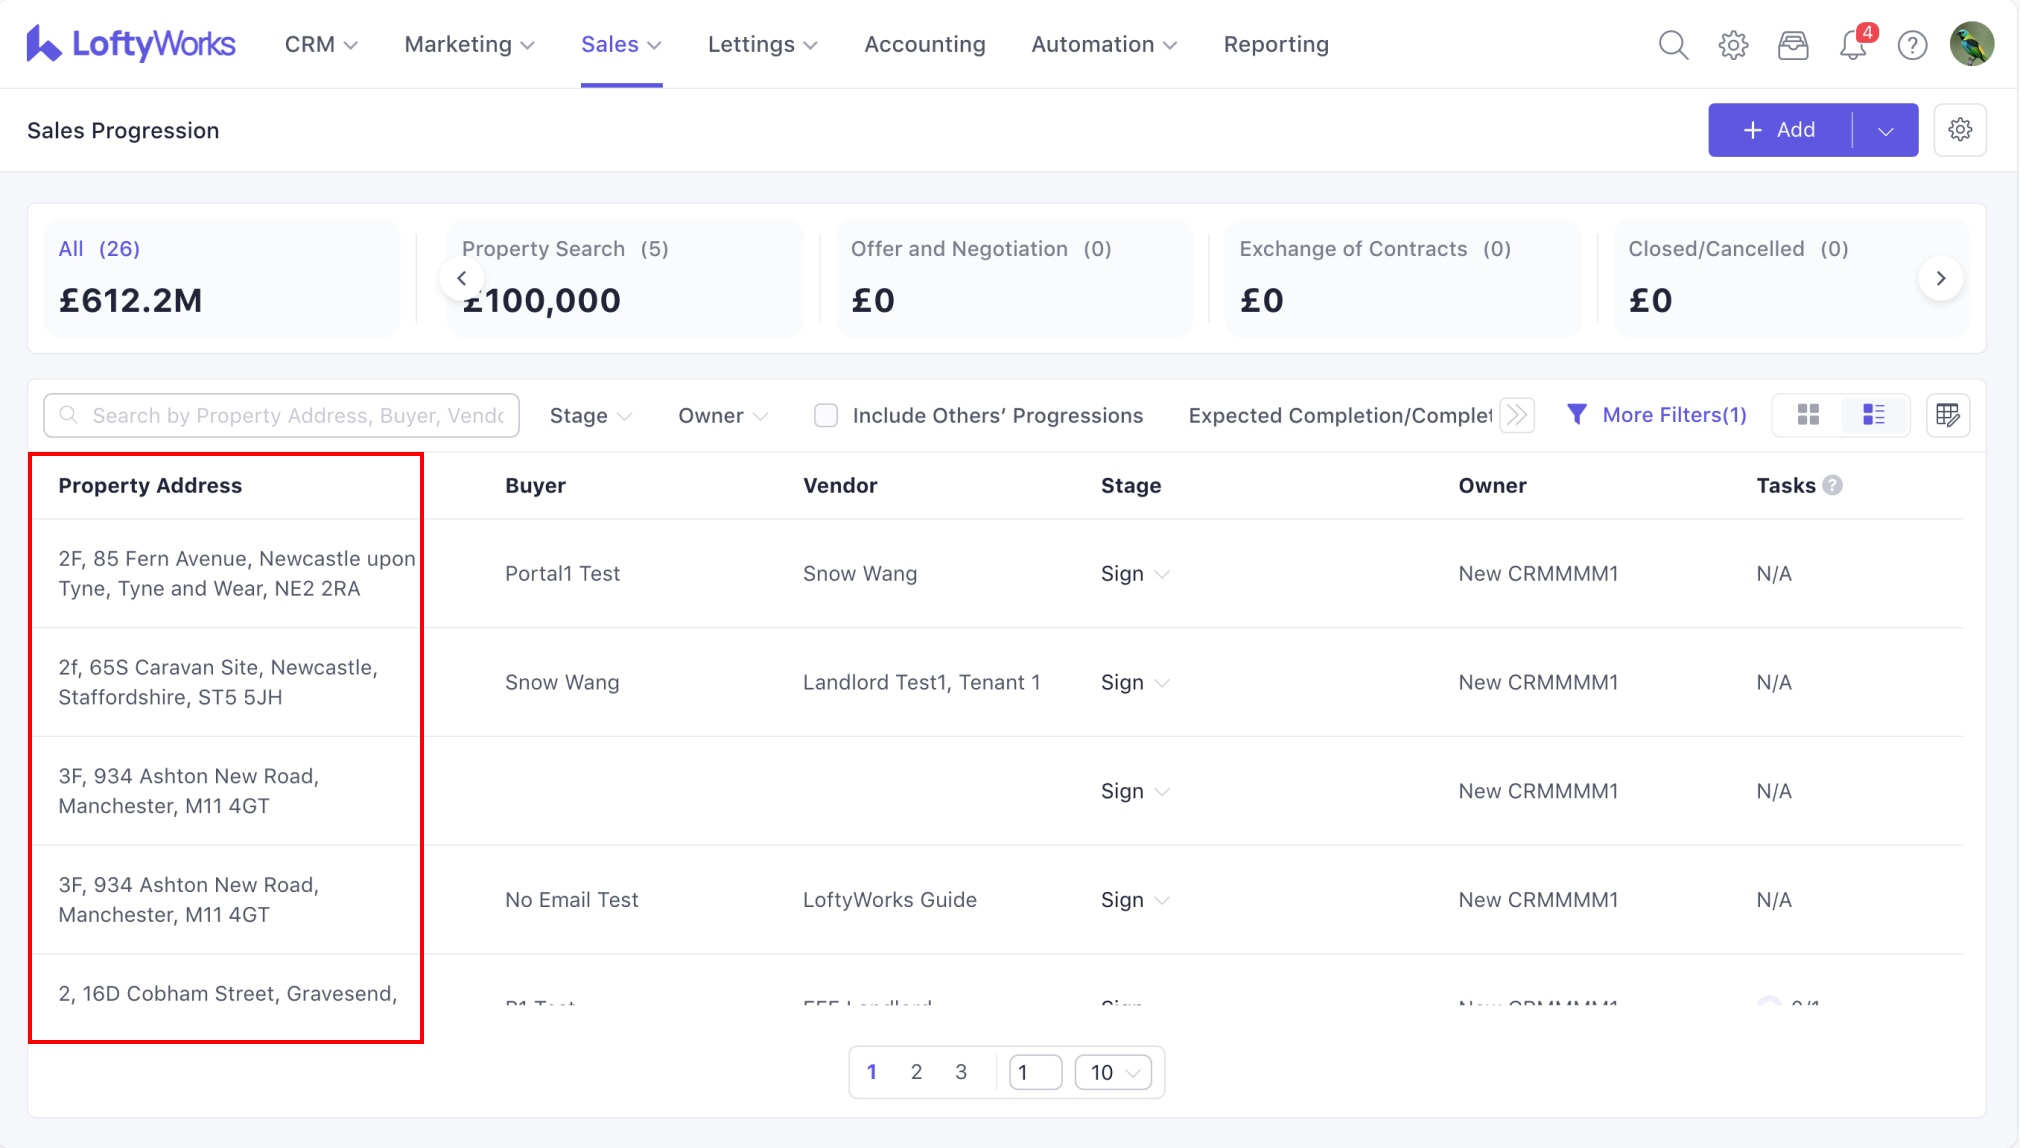Click the Tasks column help icon

(x=1832, y=485)
